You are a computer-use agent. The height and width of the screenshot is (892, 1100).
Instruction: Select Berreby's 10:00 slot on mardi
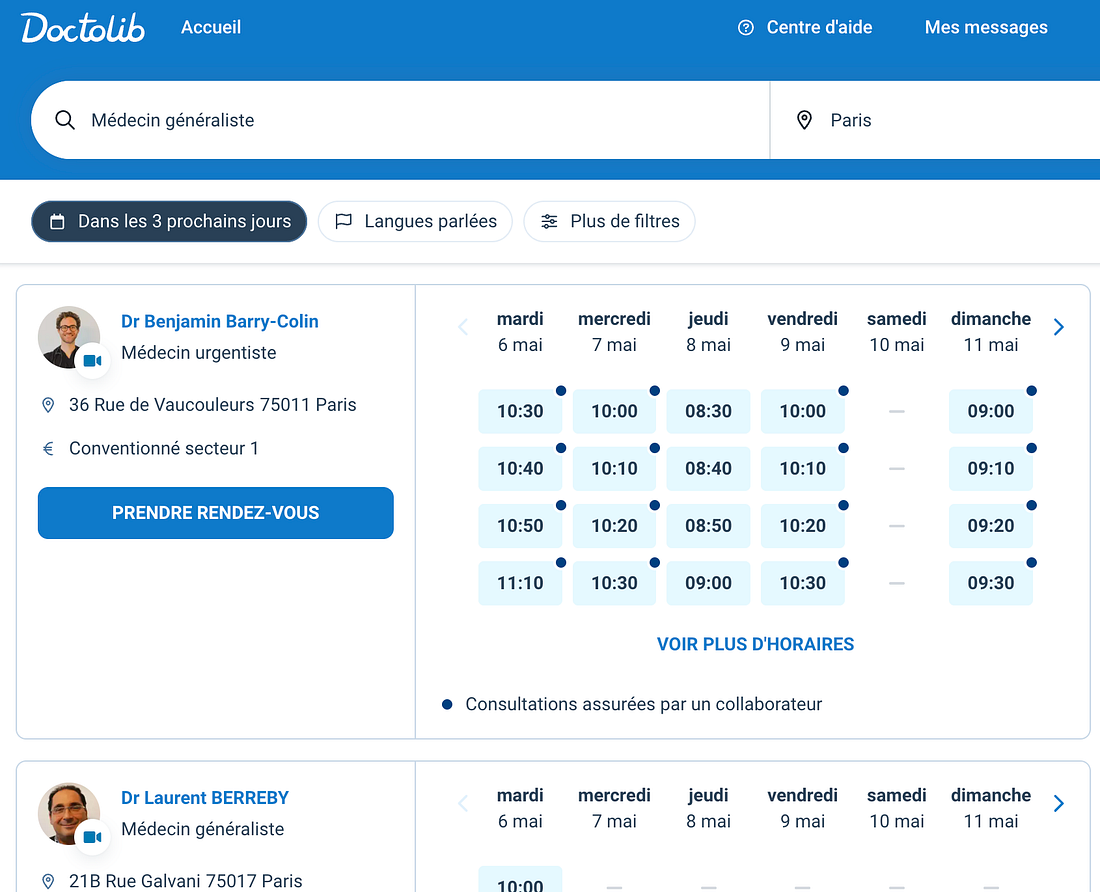coord(520,880)
